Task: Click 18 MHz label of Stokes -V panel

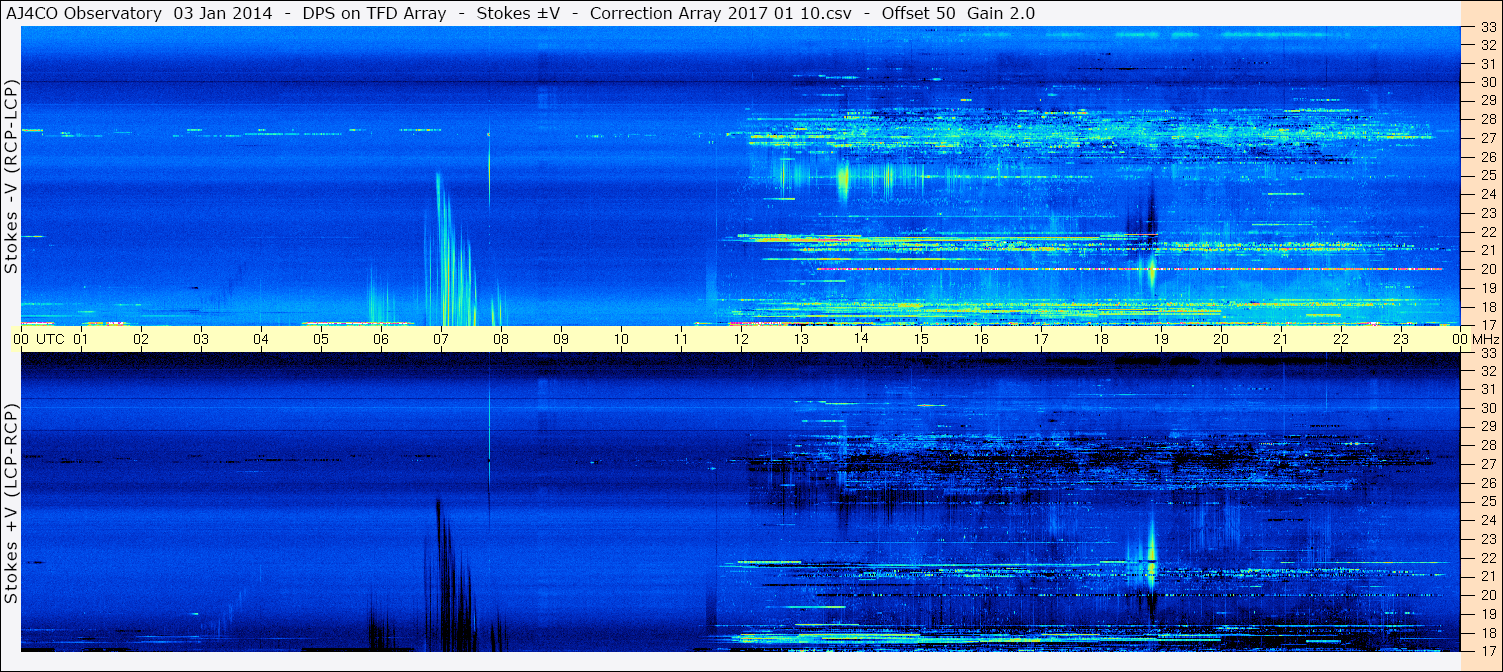Action: tap(1488, 307)
